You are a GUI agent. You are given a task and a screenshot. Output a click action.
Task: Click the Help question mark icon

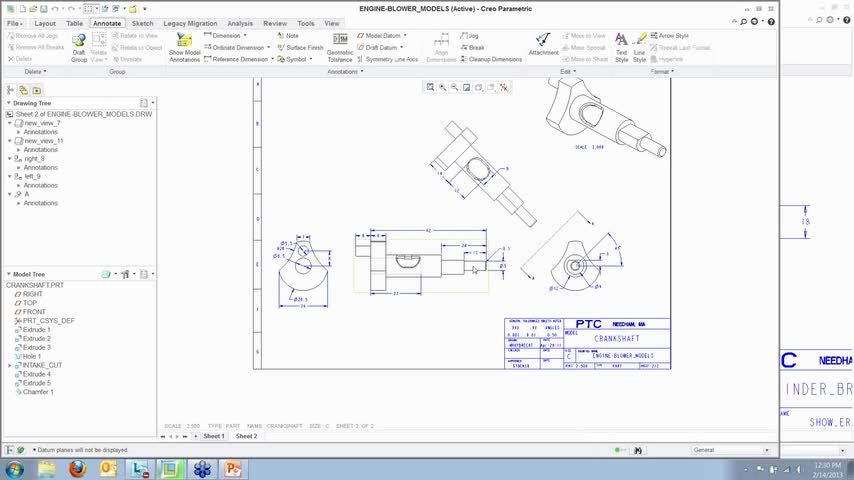(x=771, y=22)
